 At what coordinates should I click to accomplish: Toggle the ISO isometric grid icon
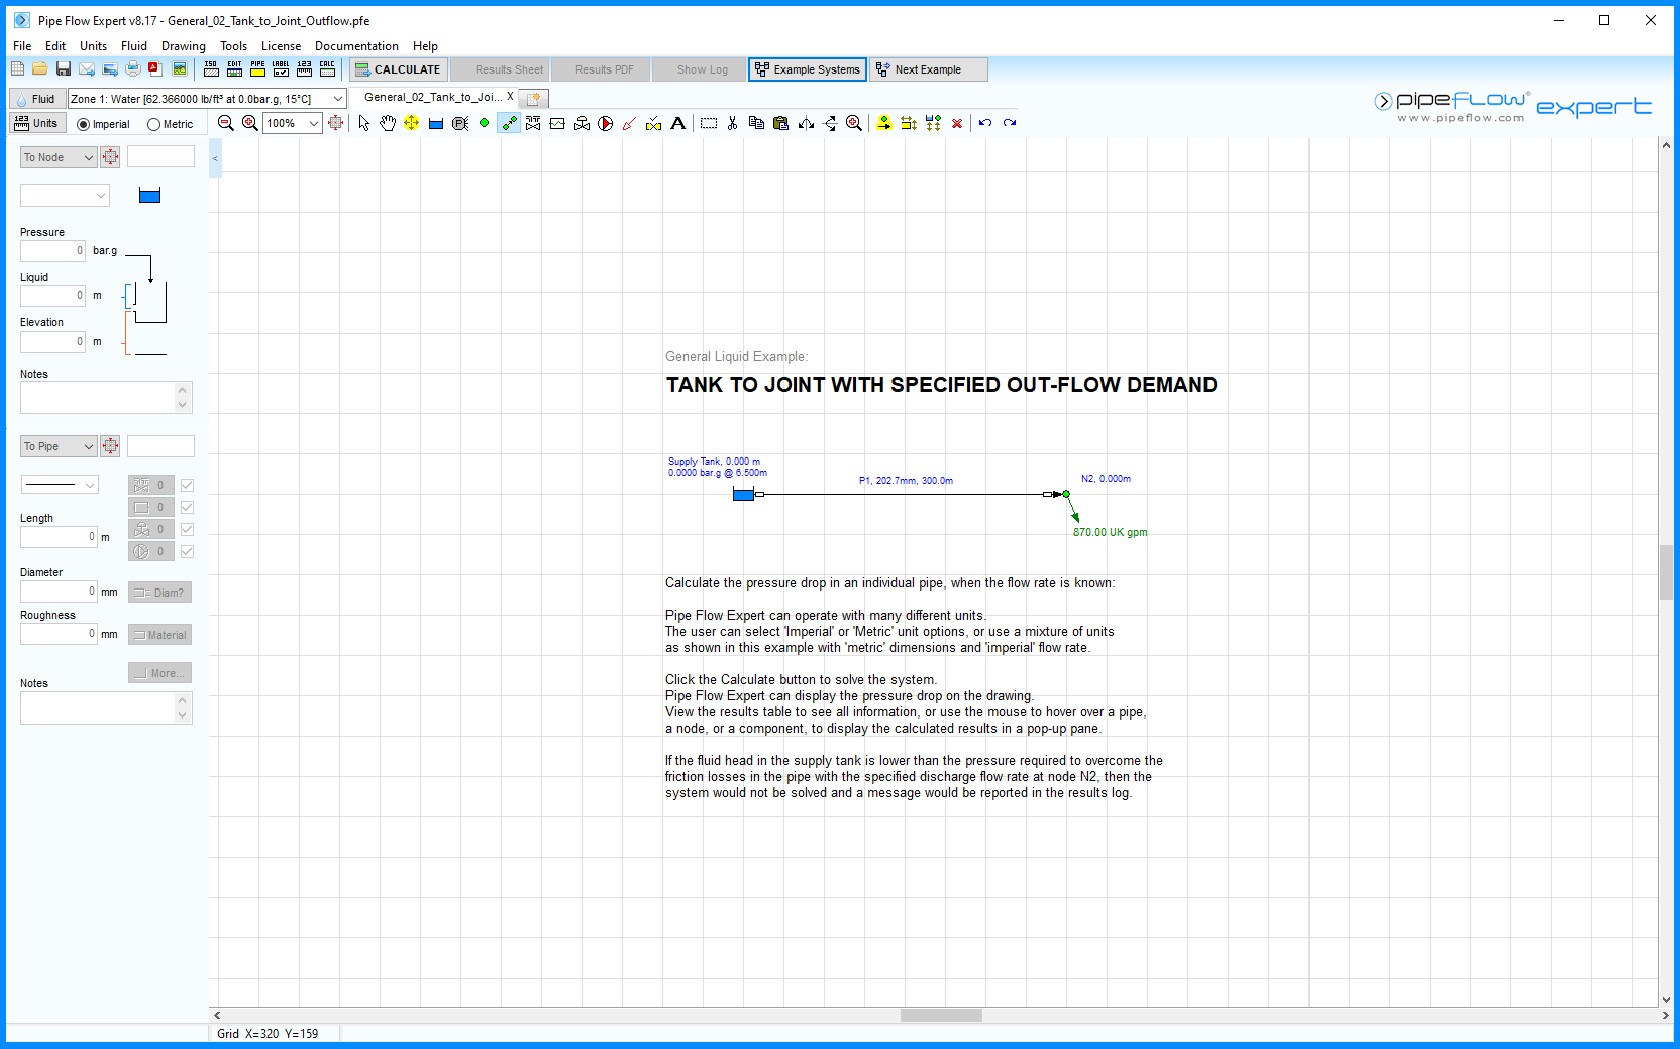[x=211, y=69]
